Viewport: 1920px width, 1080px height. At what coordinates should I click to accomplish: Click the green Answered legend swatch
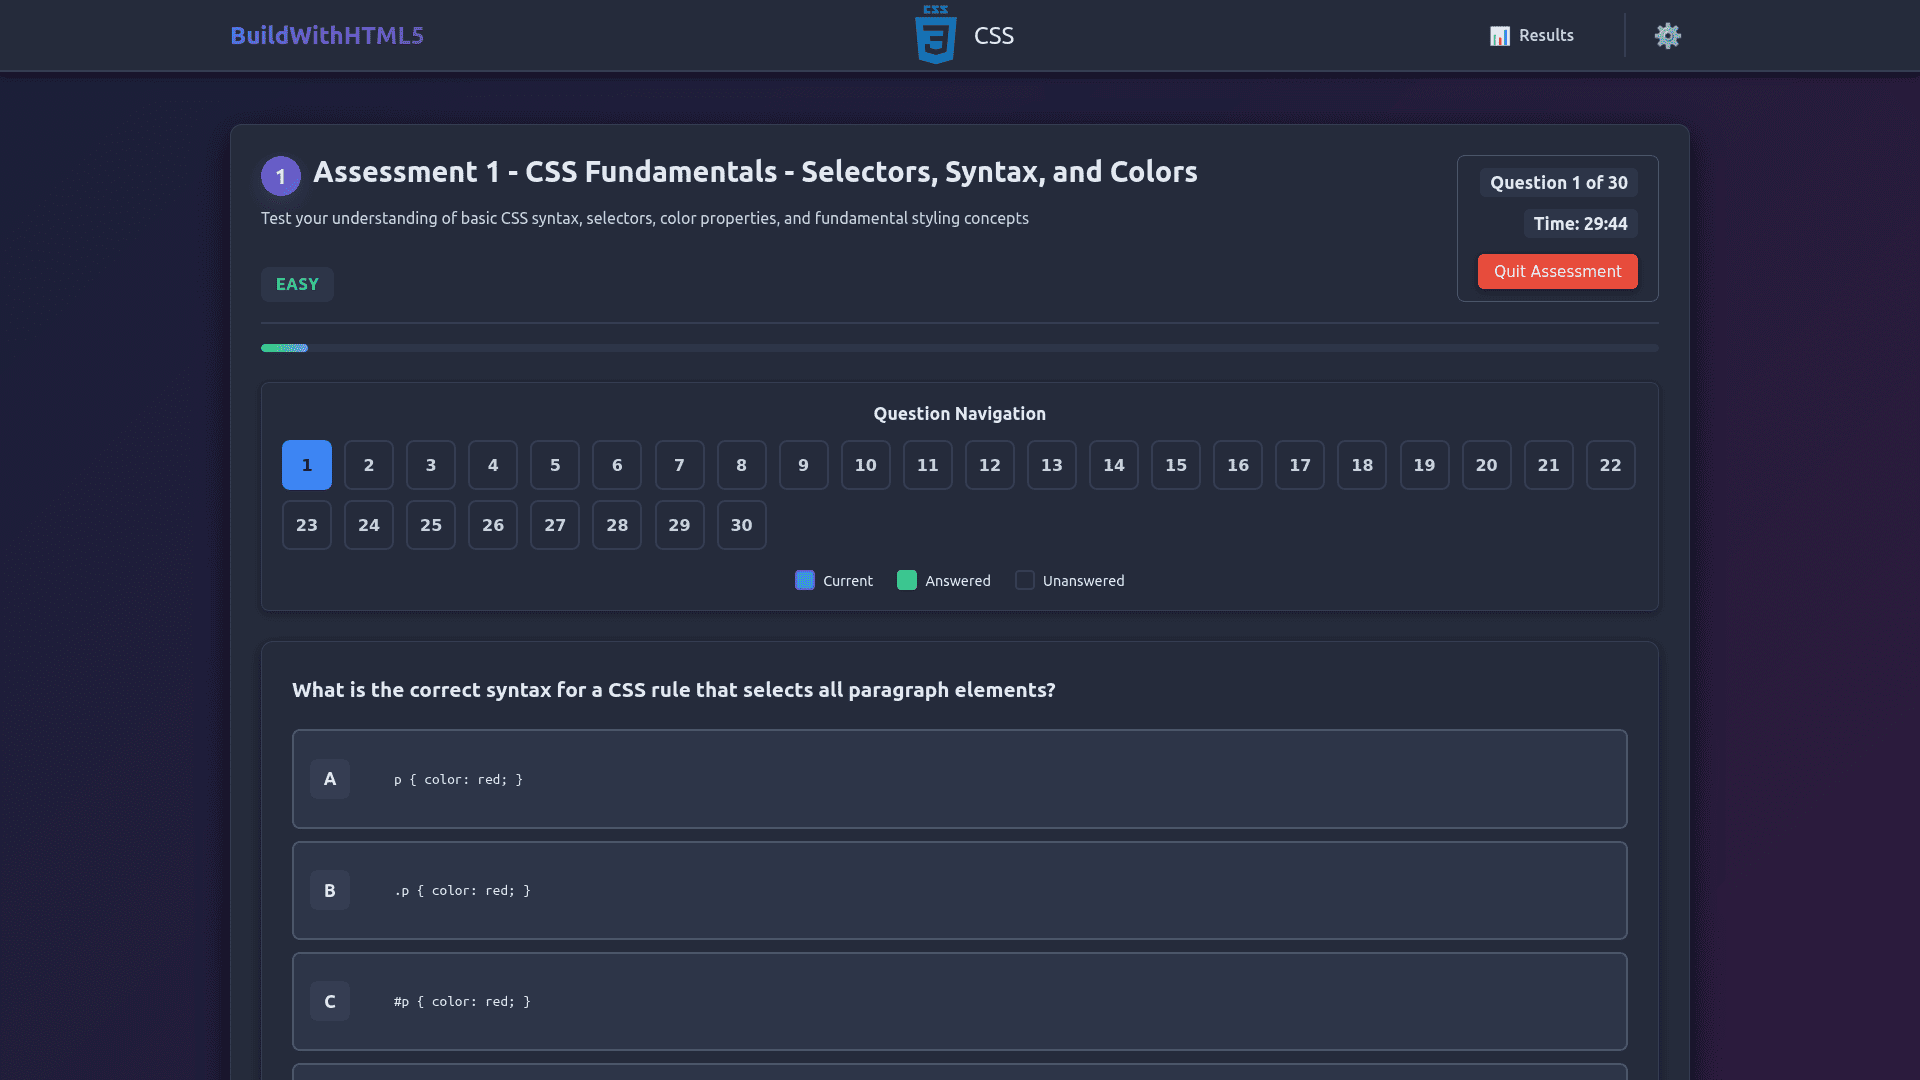click(x=906, y=581)
